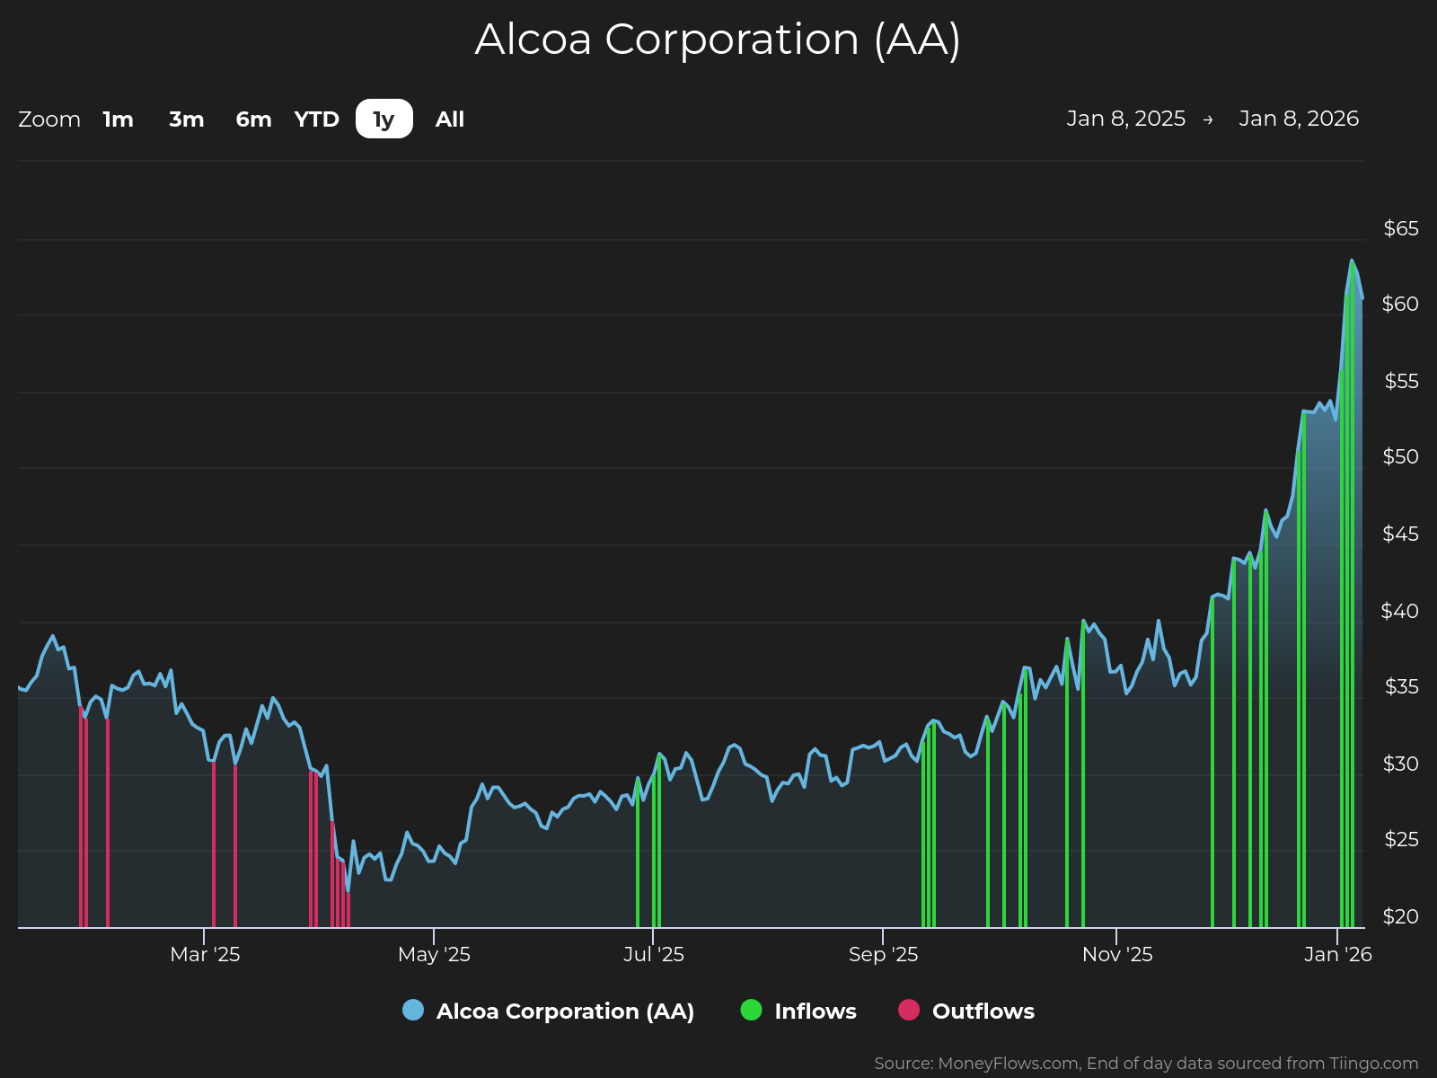Click the Alcoa Corporation (AA) chart title
The height and width of the screenshot is (1078, 1437).
[718, 39]
